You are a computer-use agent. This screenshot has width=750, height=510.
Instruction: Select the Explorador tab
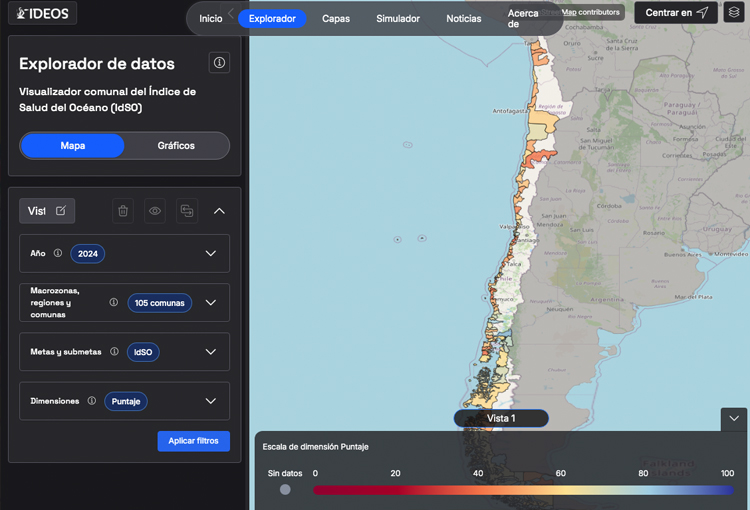click(272, 19)
